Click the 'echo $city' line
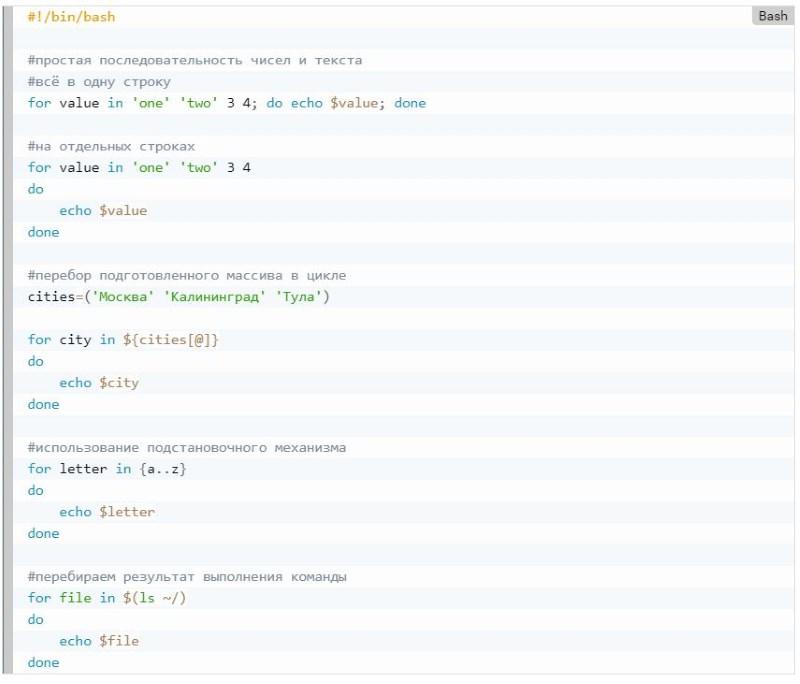 99,383
